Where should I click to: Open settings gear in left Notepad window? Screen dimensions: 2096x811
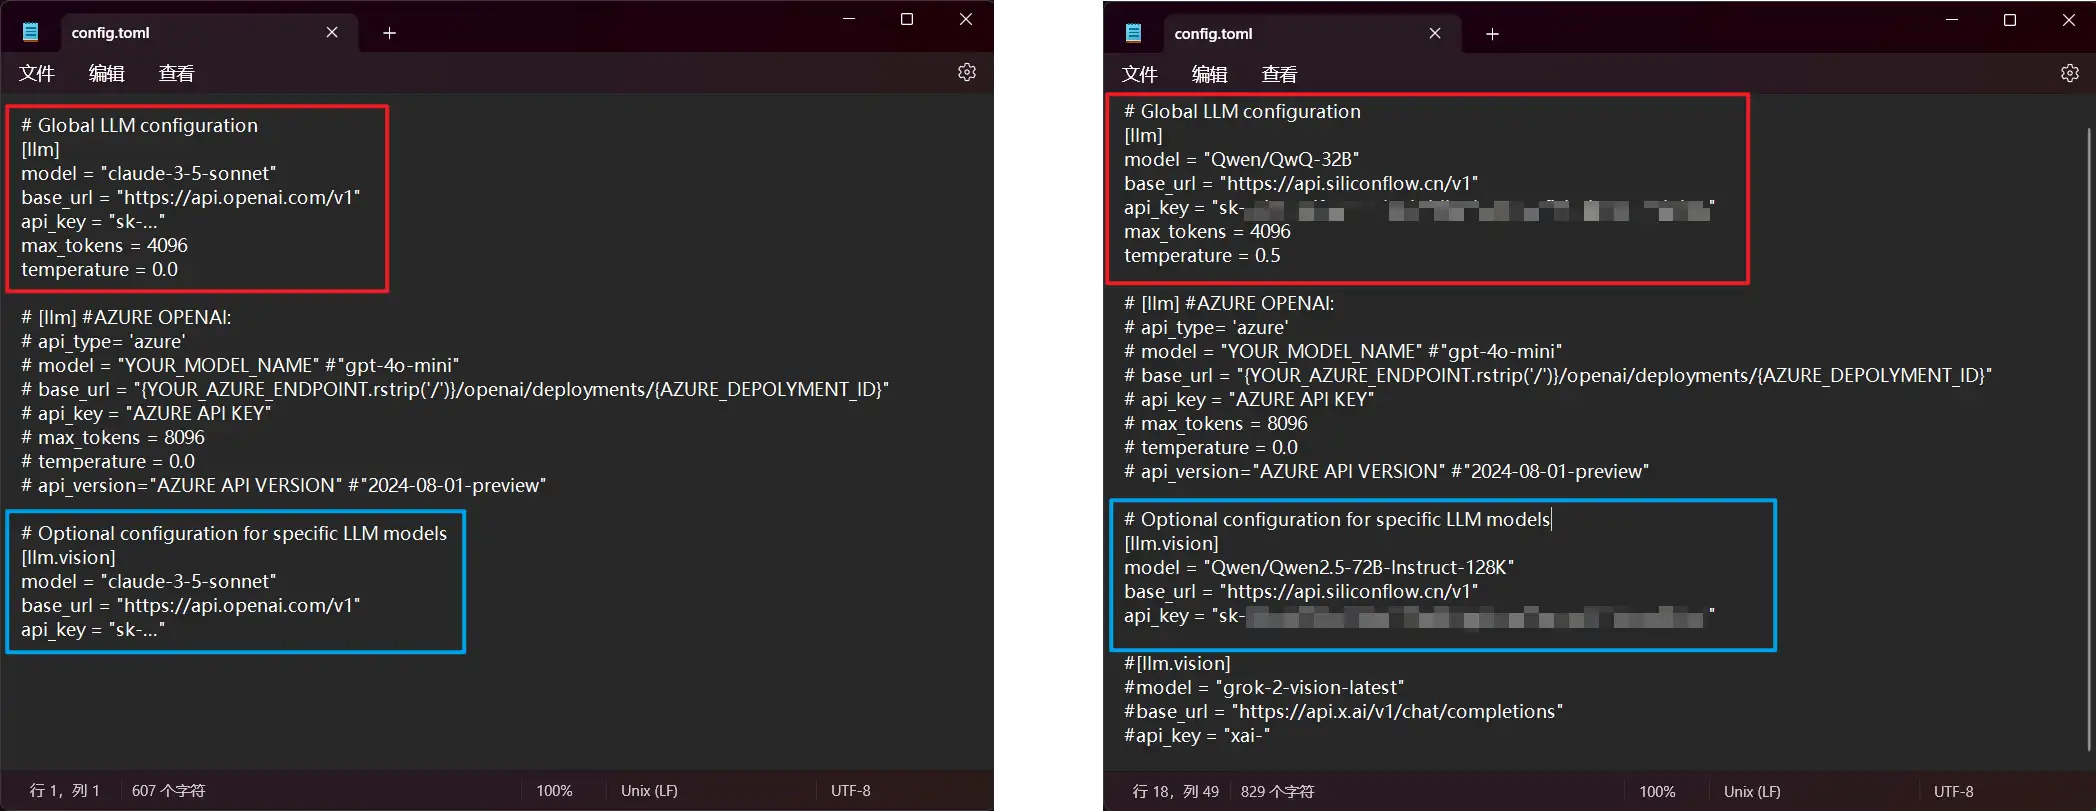point(966,72)
